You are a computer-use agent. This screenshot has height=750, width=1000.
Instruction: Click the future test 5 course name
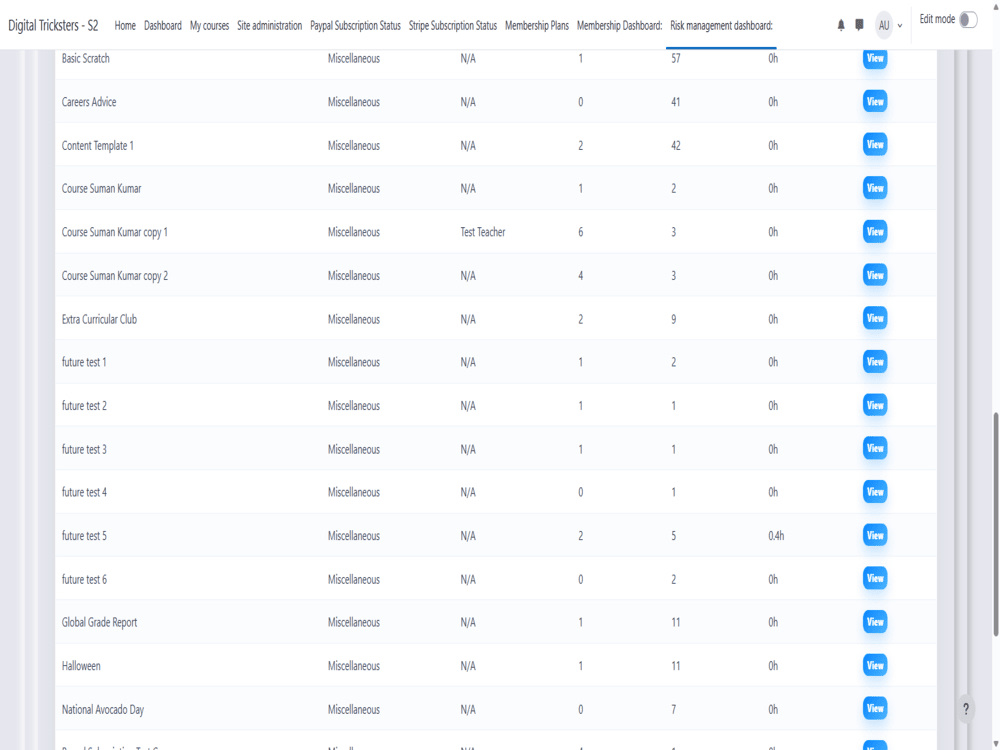tap(84, 536)
